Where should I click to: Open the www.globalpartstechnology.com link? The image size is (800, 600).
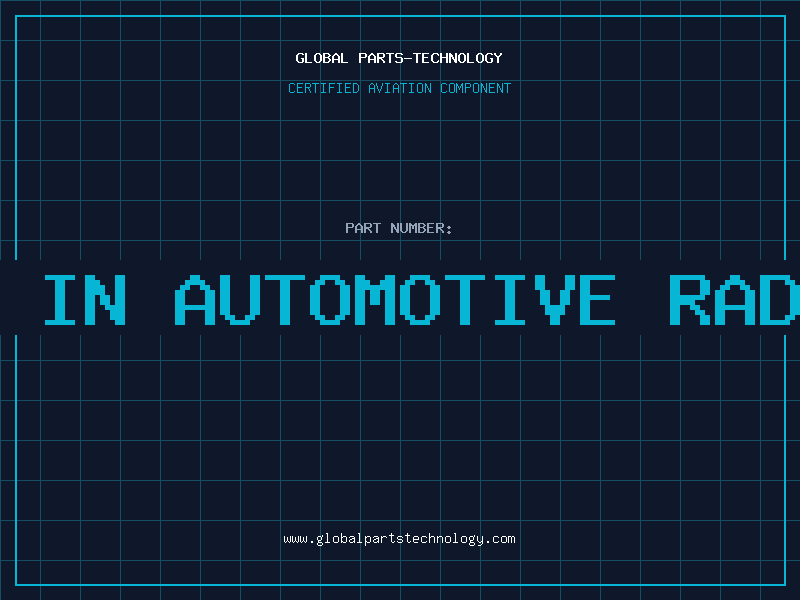pyautogui.click(x=399, y=539)
